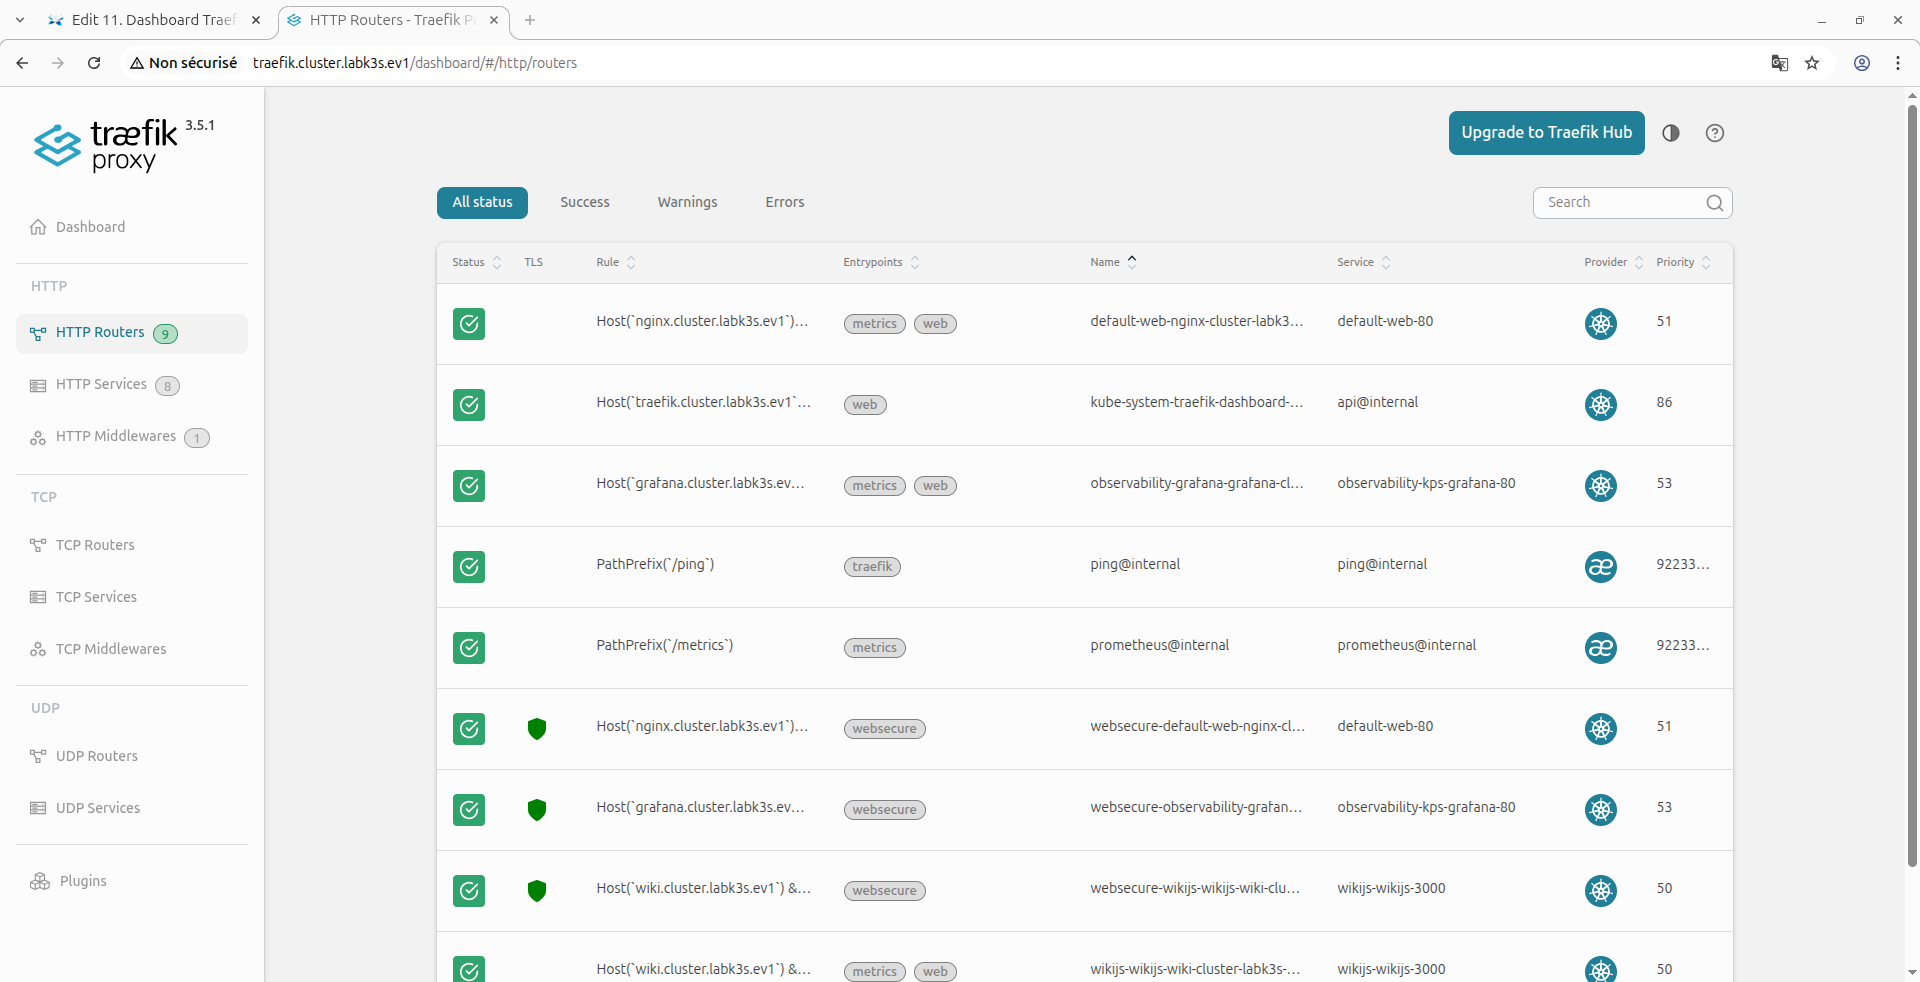Click the browser translate page icon
Screen dimensions: 1920x982
pos(1780,63)
